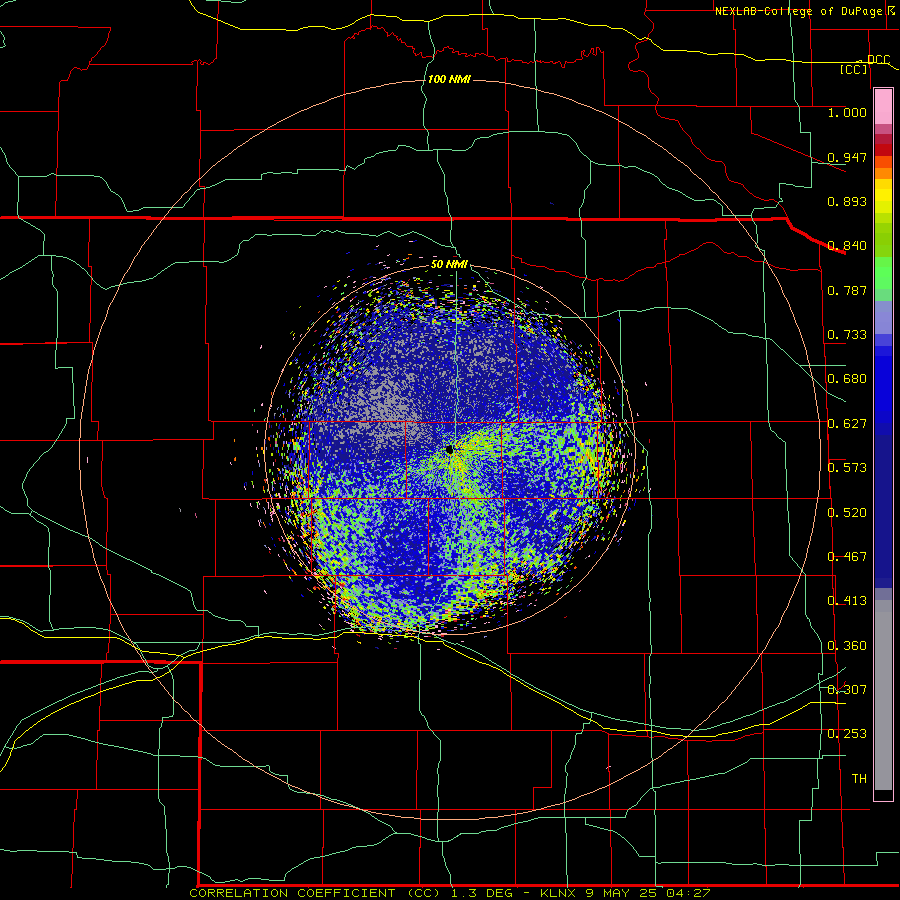Click the DCC label above the scale
Viewport: 900px width, 900px height.
878,59
